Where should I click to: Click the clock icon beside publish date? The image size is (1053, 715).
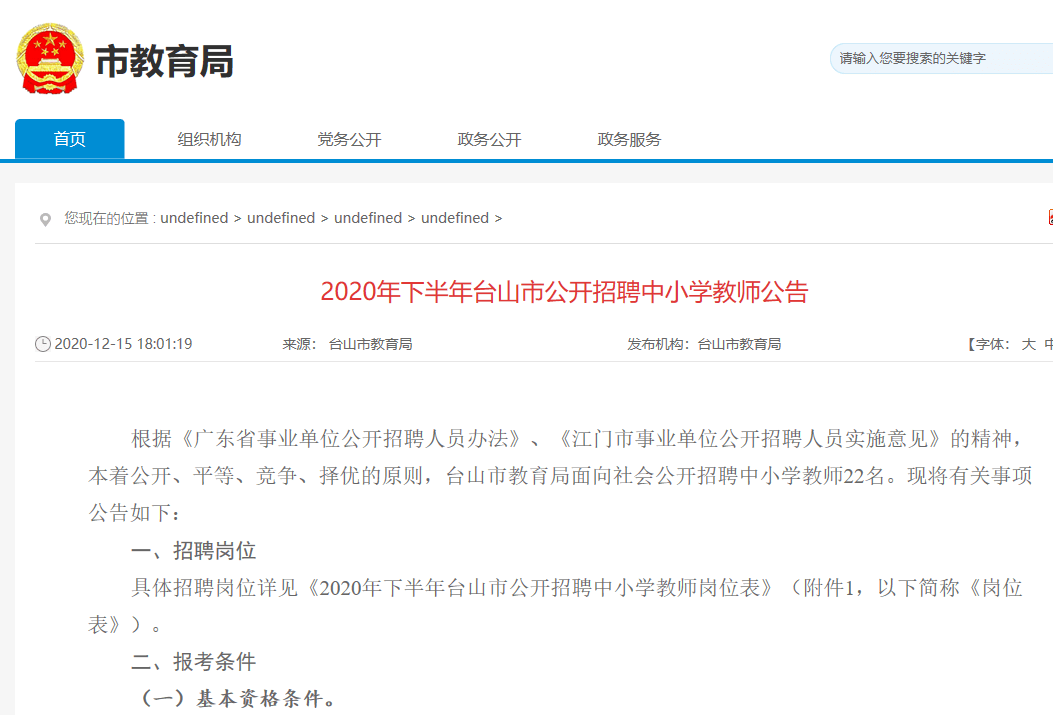(42, 344)
